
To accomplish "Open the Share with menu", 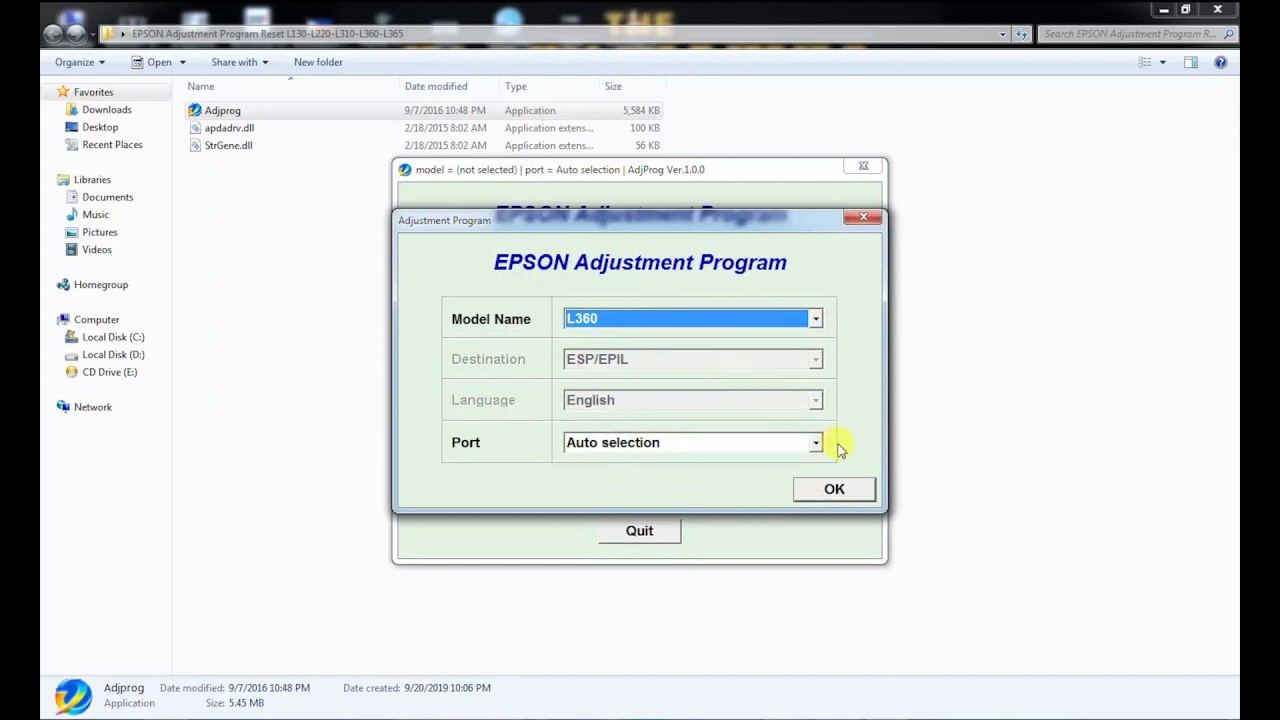I will [x=239, y=62].
